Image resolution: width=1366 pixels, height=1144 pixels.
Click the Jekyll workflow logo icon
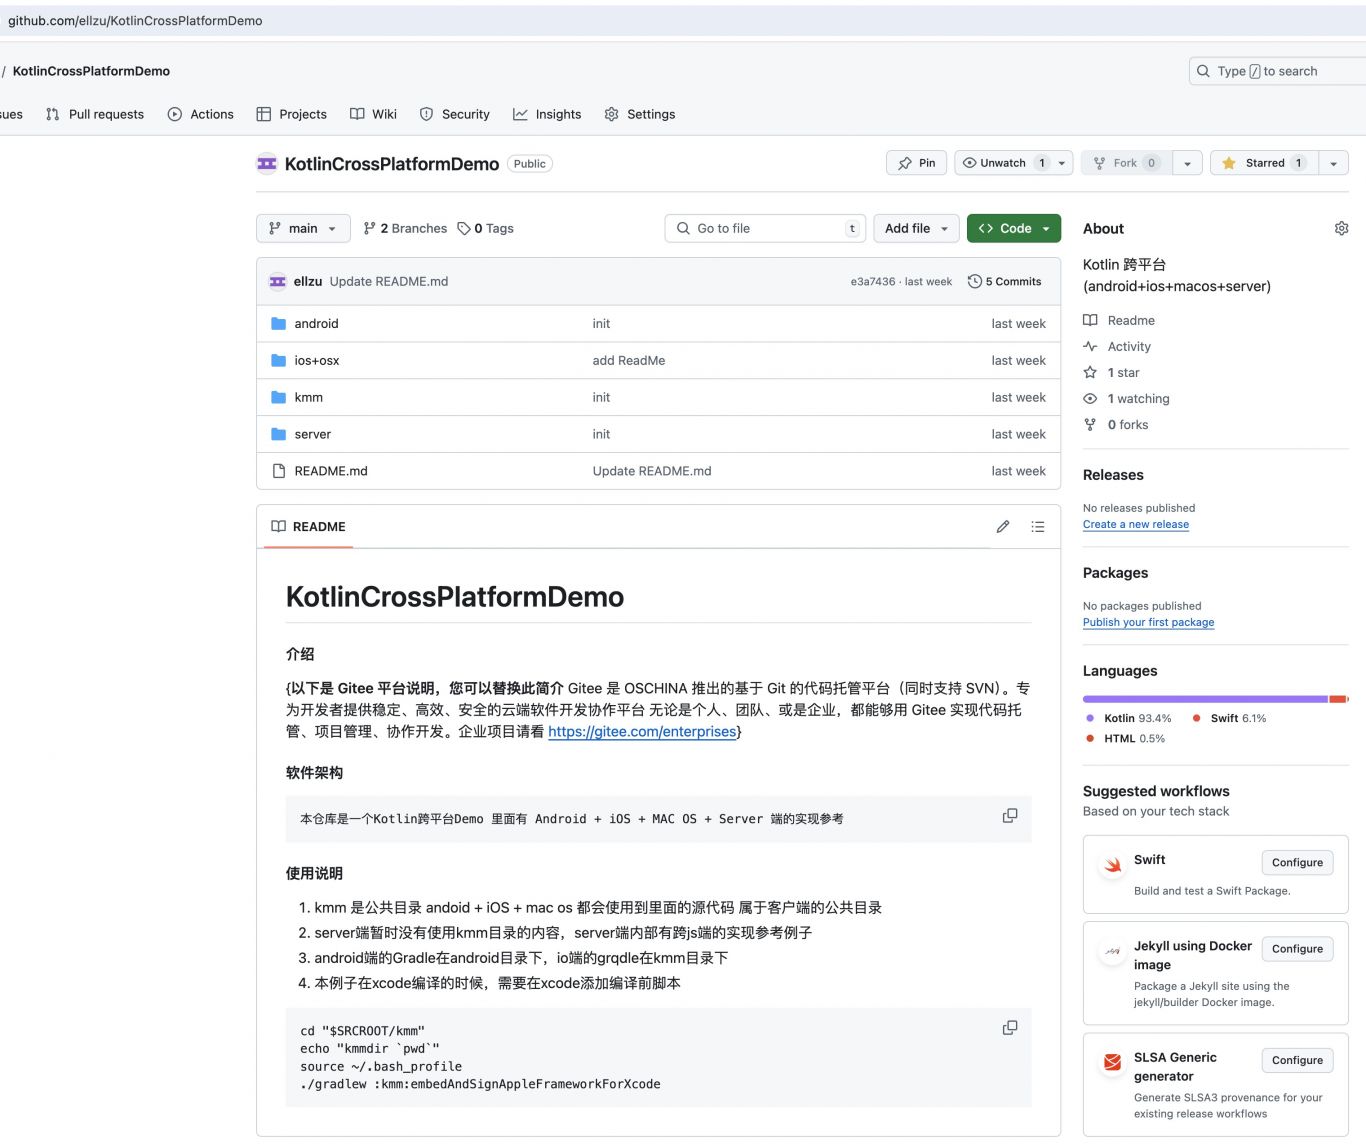(1112, 951)
